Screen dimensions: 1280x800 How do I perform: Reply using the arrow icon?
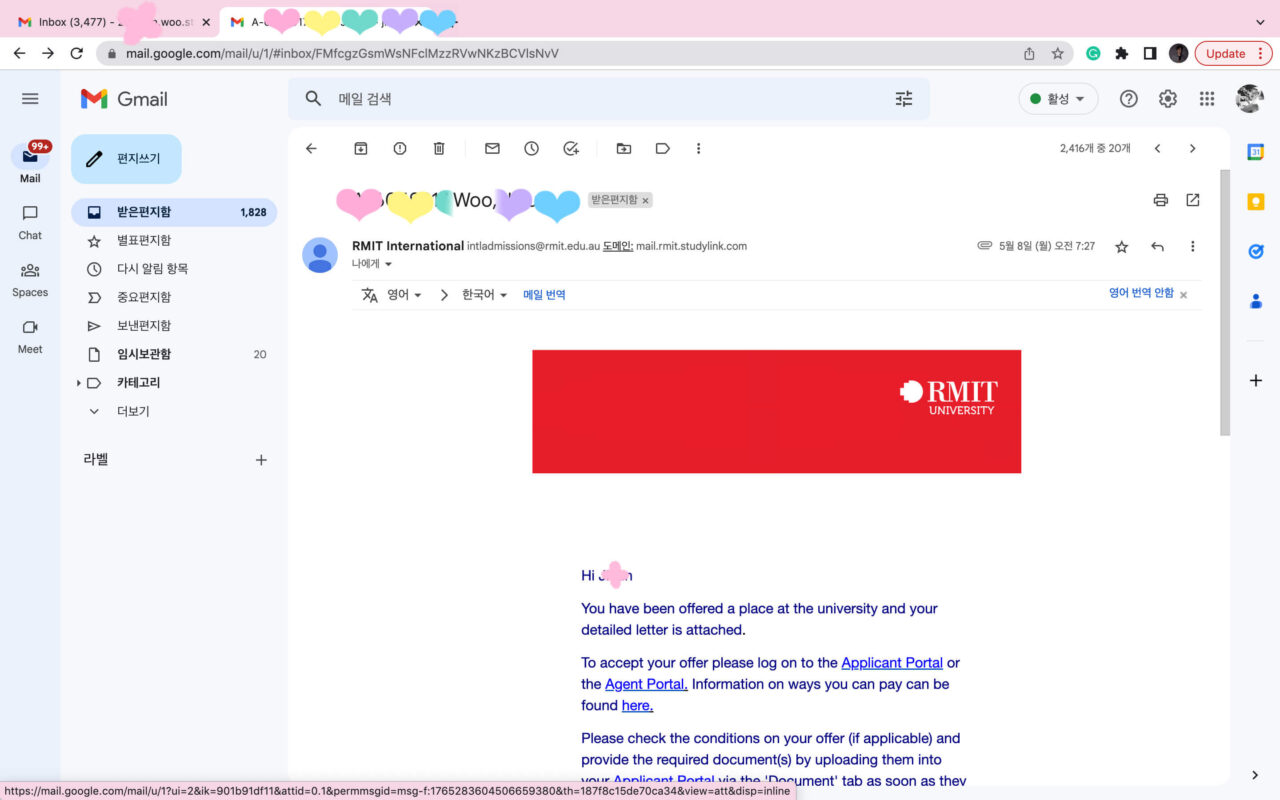[1157, 247]
